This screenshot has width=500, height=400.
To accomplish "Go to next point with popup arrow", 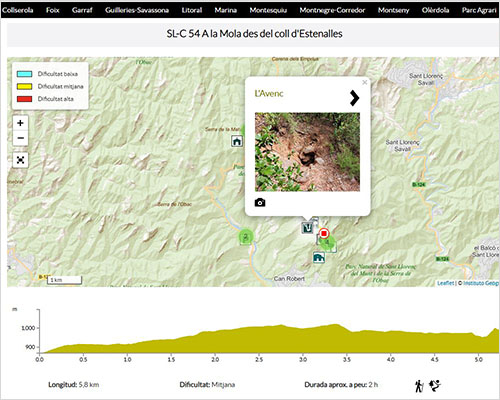I will [354, 98].
